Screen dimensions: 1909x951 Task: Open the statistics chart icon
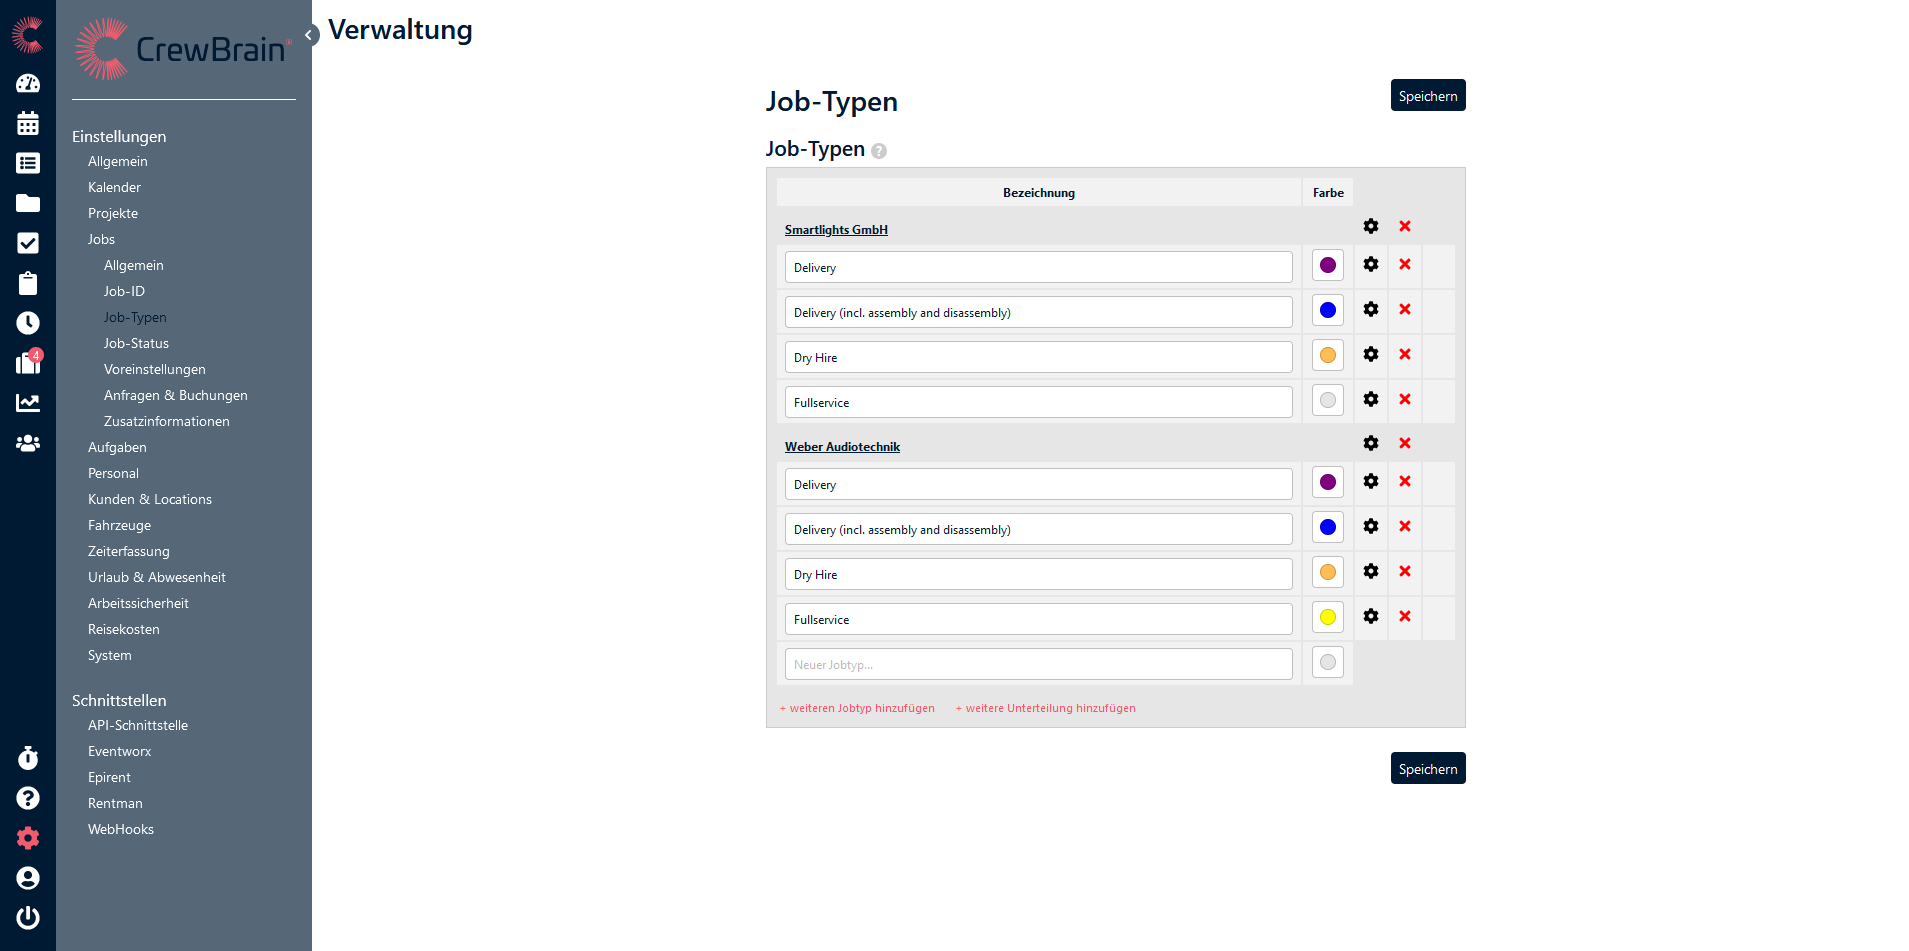coord(28,403)
